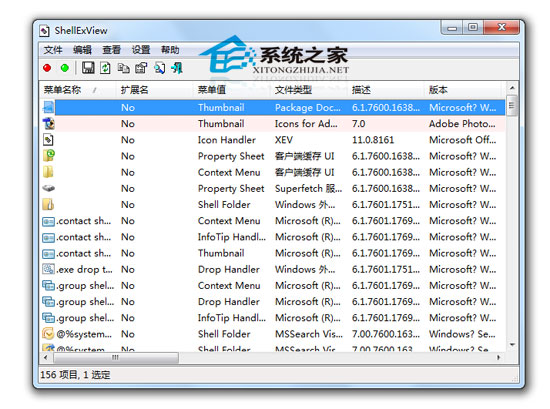Sort by the 文件类型 column header

309,90
